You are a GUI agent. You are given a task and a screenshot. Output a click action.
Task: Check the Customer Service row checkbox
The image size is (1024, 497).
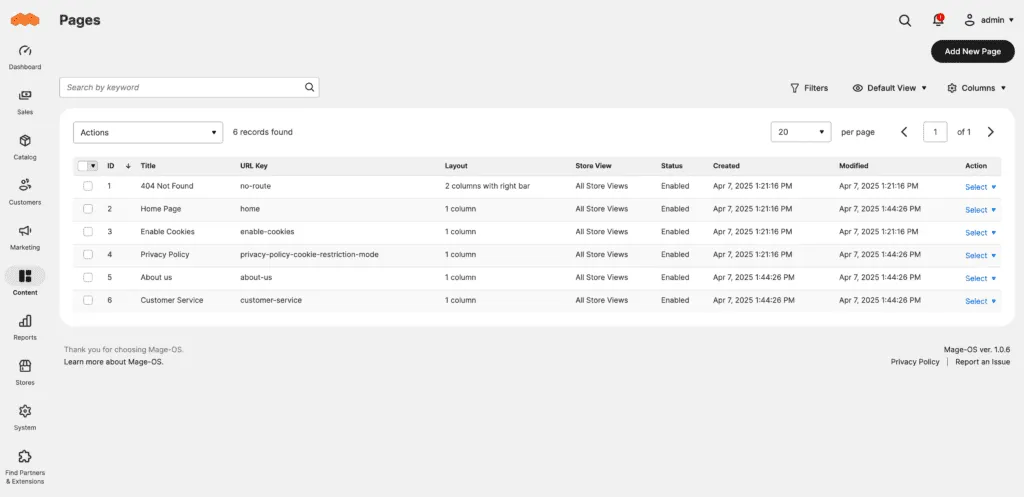[88, 300]
